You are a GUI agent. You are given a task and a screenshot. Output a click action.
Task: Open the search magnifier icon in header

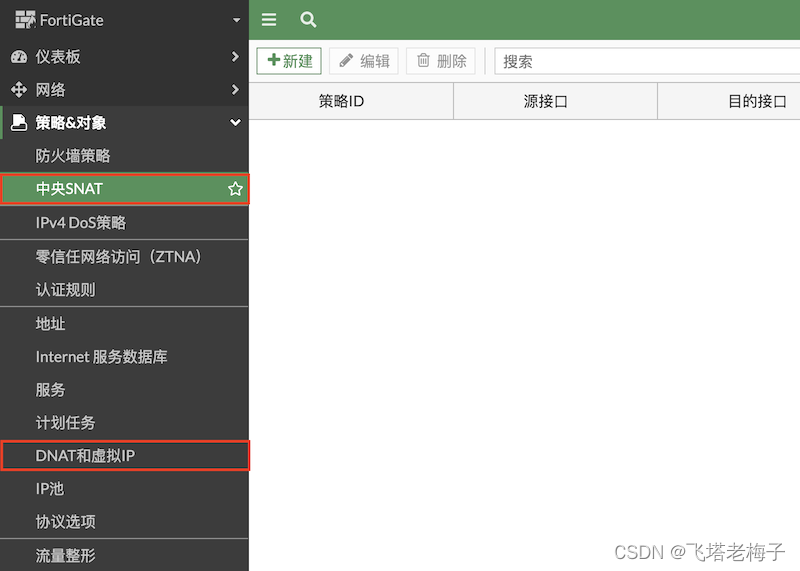[x=308, y=20]
